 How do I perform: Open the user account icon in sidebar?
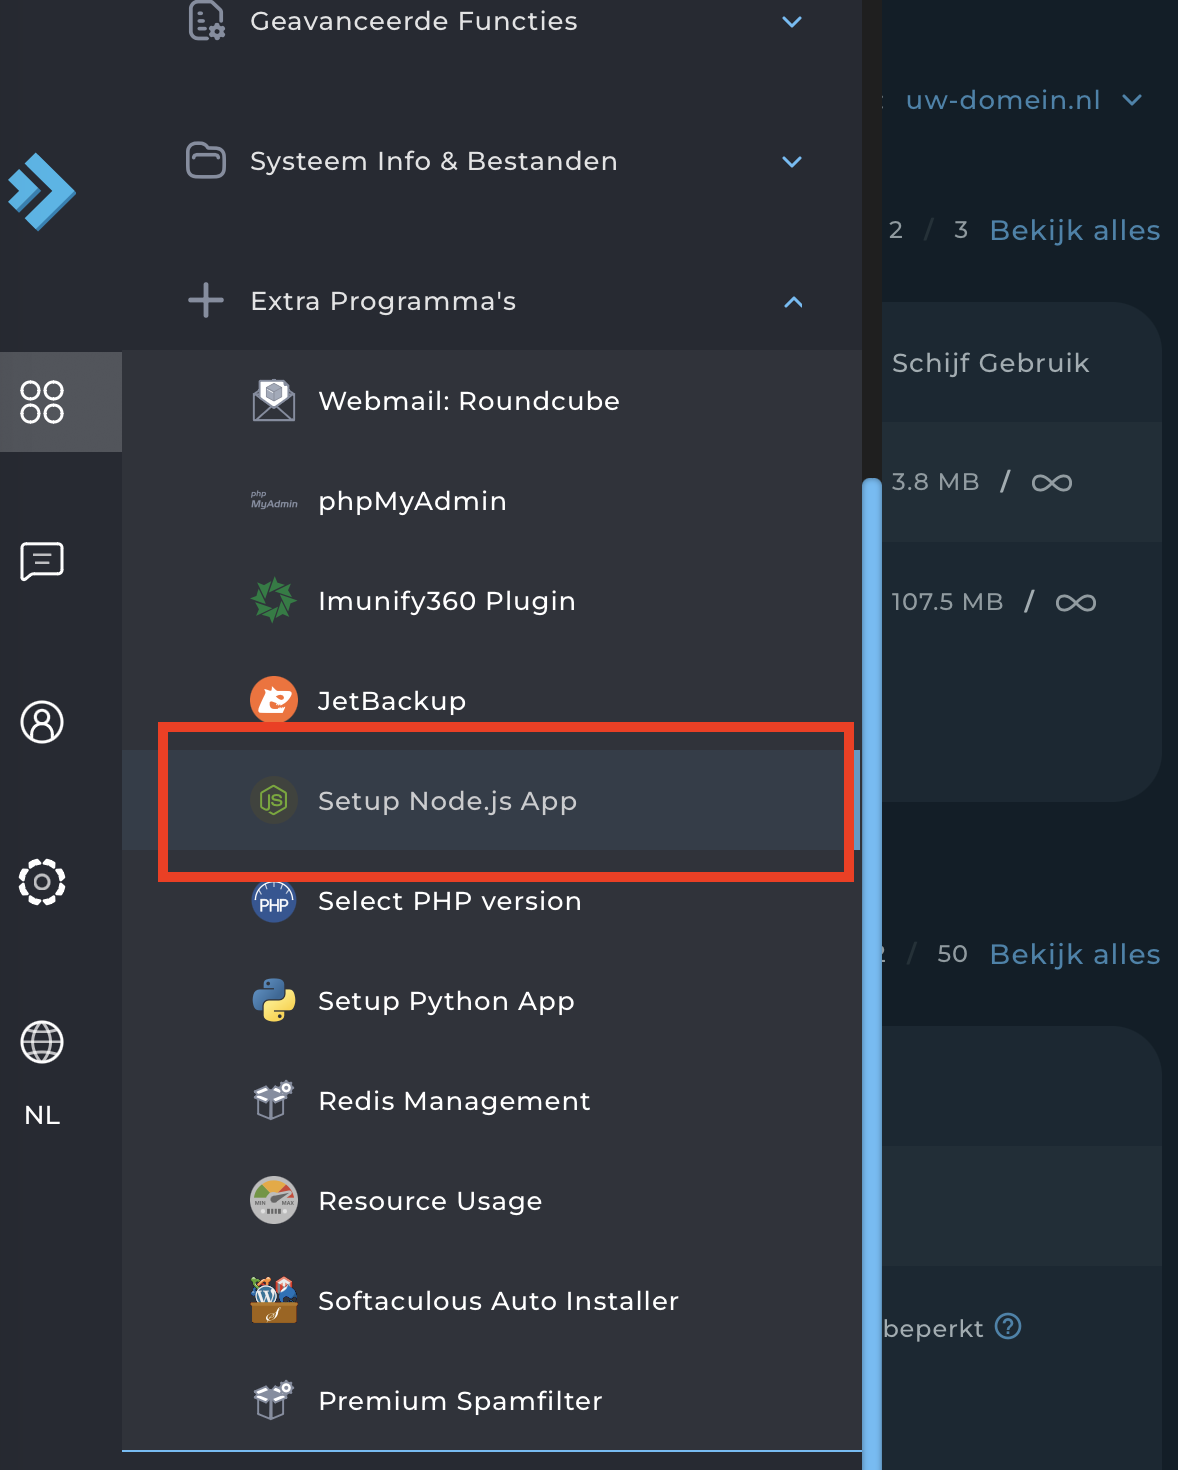point(42,722)
